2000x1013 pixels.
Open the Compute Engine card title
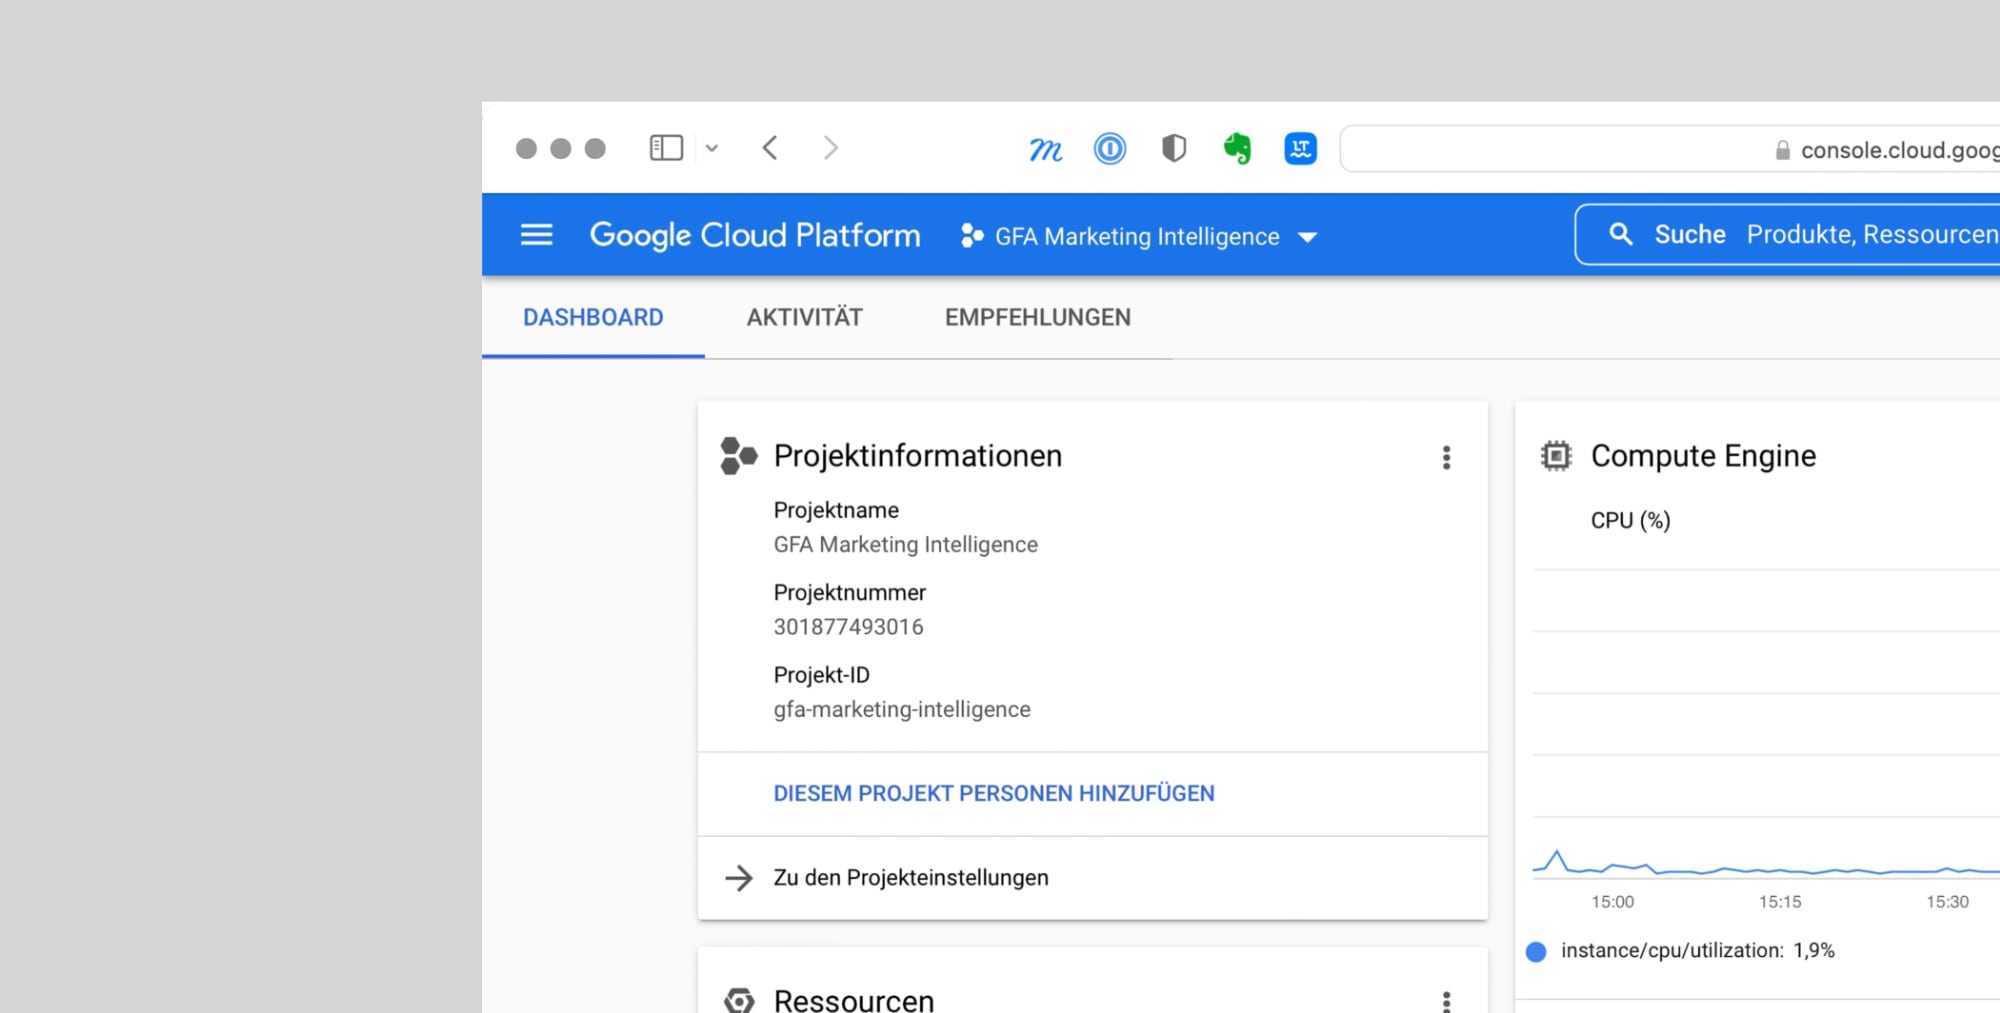click(1703, 456)
